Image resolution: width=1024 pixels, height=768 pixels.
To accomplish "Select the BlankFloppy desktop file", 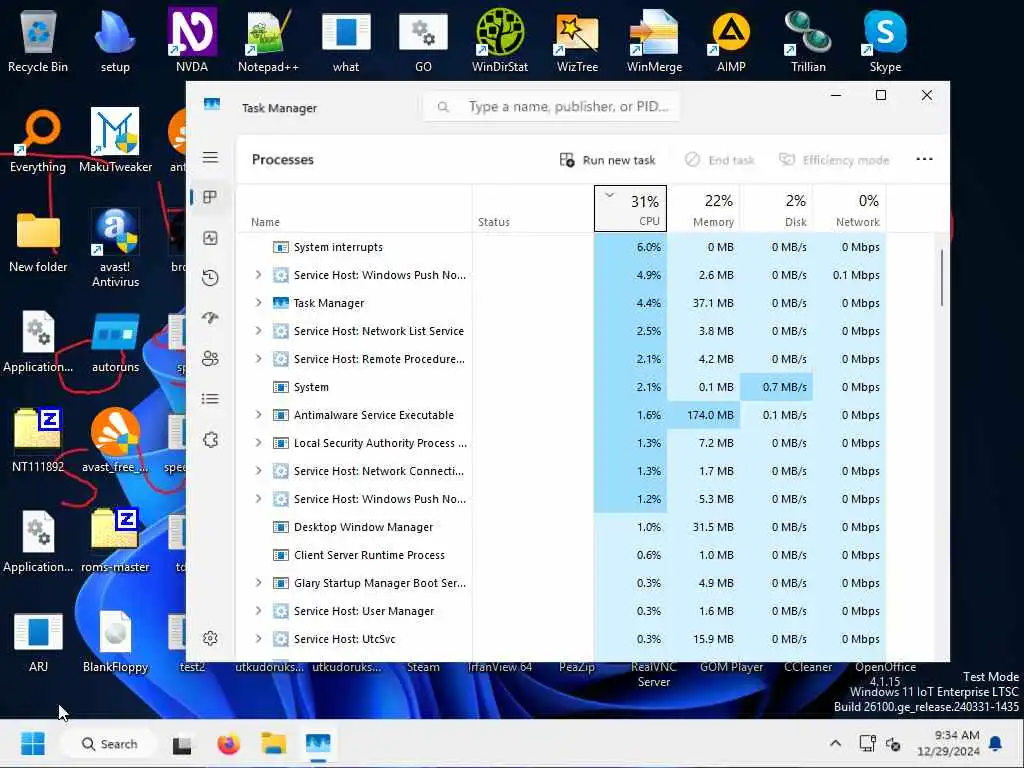I will 115,641.
